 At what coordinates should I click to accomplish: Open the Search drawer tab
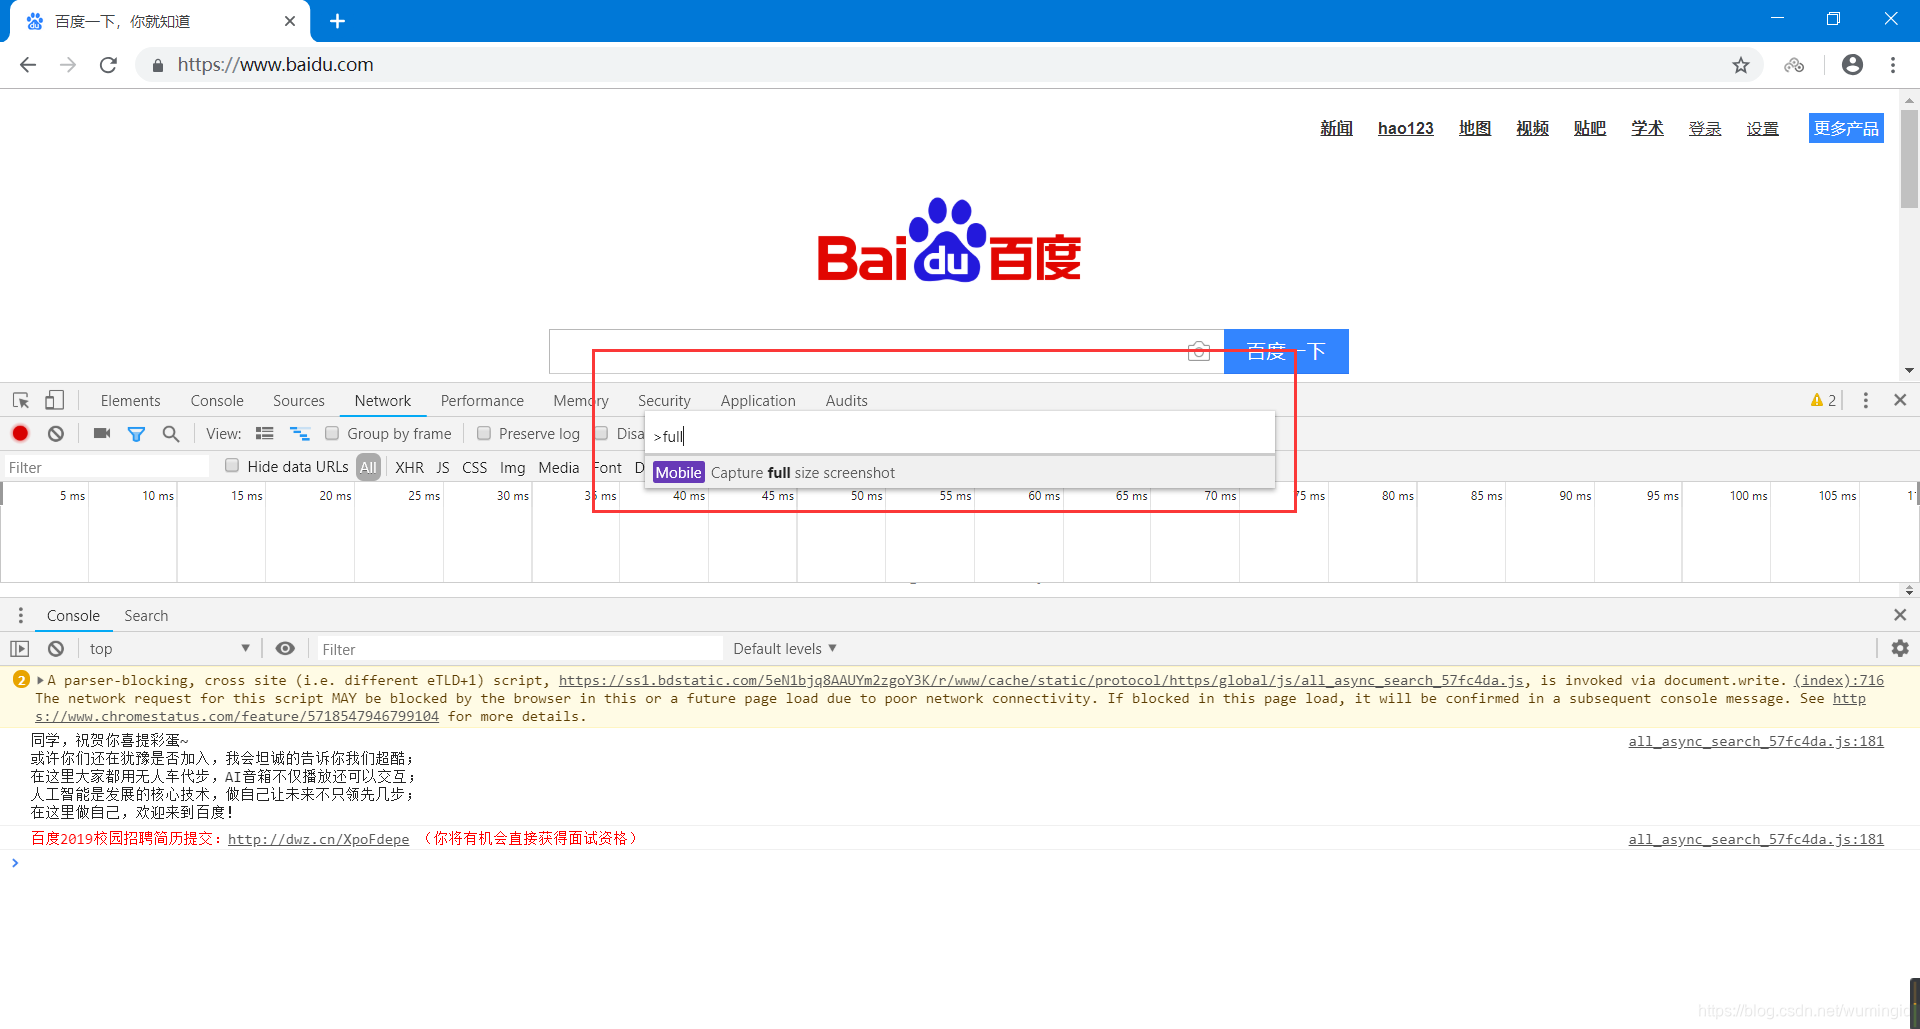coord(146,615)
